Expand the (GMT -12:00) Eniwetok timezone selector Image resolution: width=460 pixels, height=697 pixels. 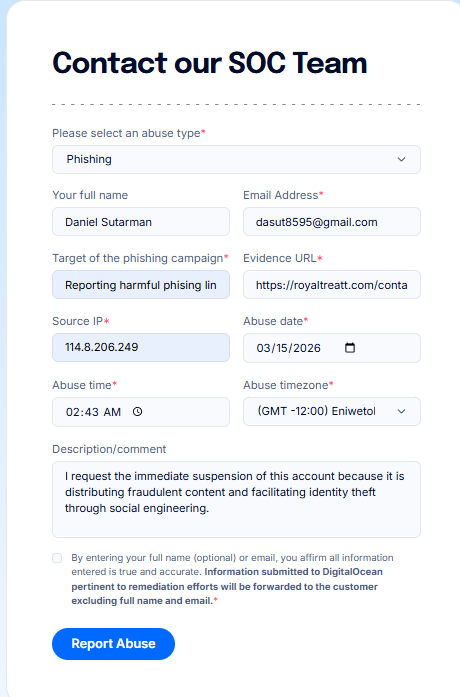332,411
